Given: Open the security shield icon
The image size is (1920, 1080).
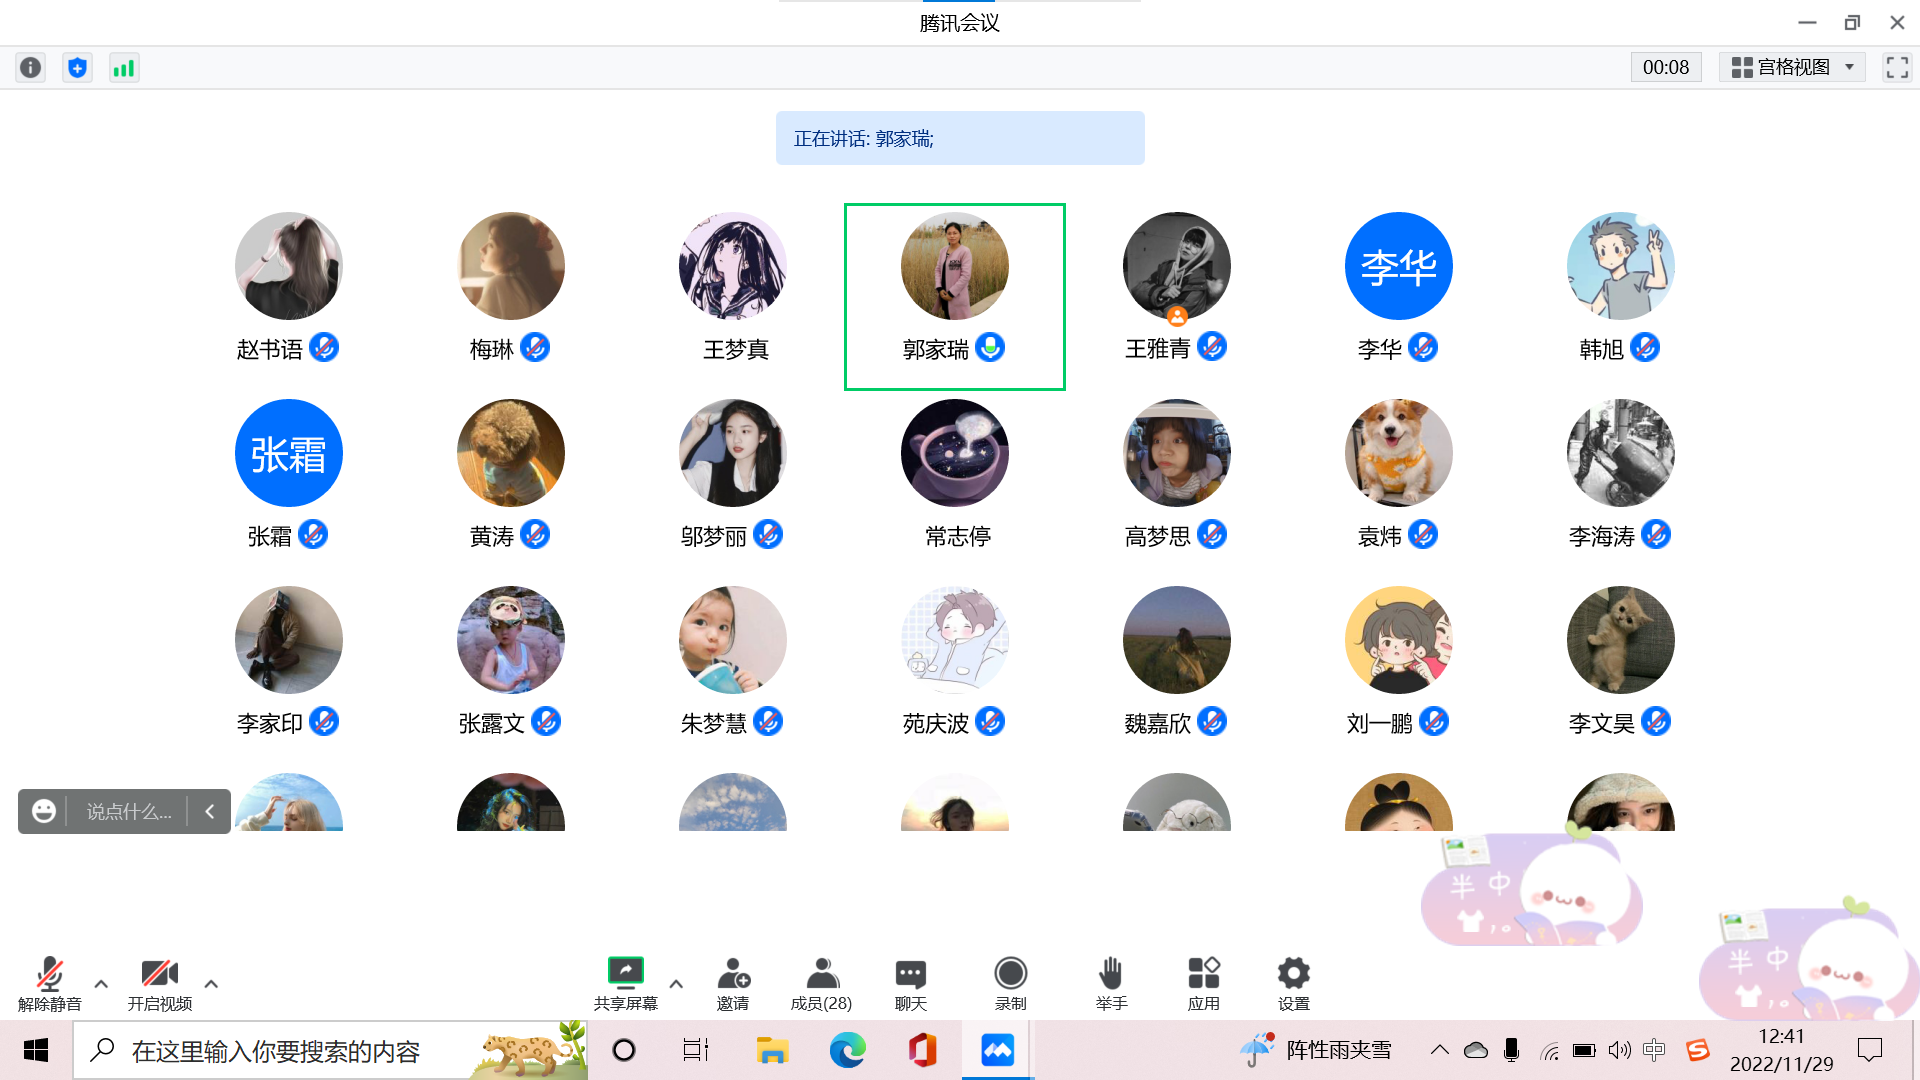Looking at the screenshot, I should point(77,67).
